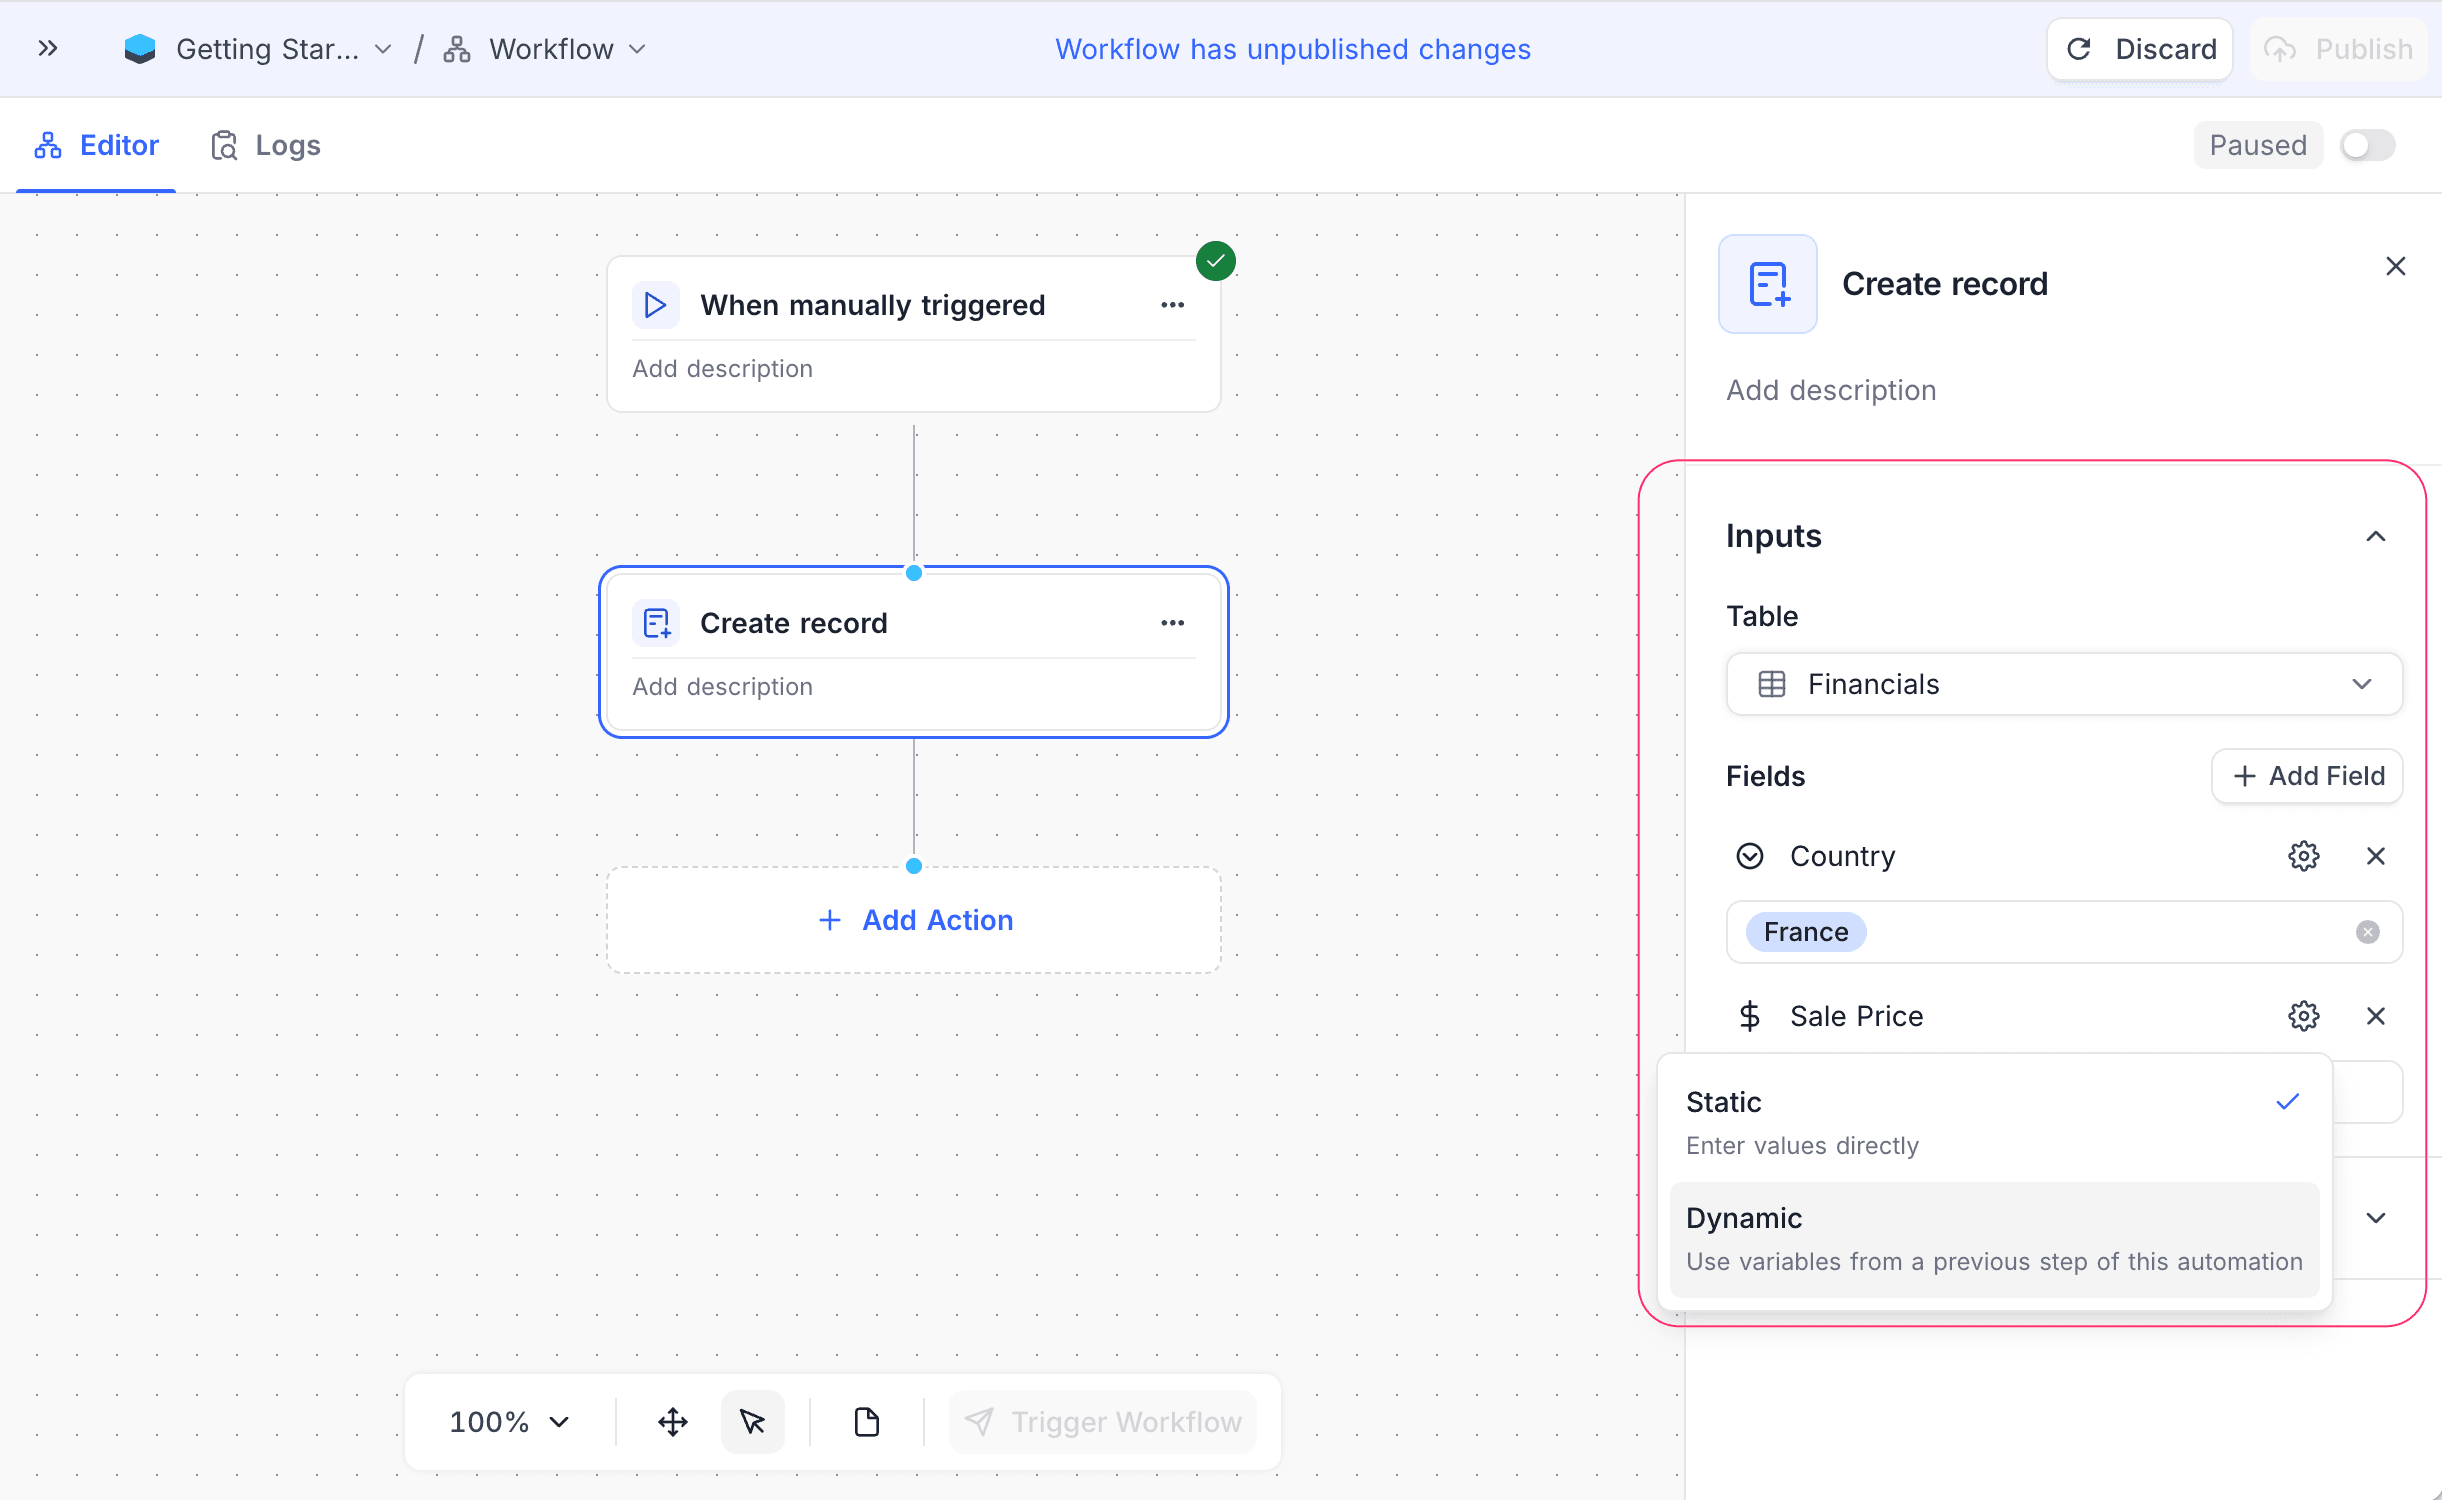The image size is (2442, 1500).
Task: Select the cursor tool in bottom toolbar
Action: (x=752, y=1421)
